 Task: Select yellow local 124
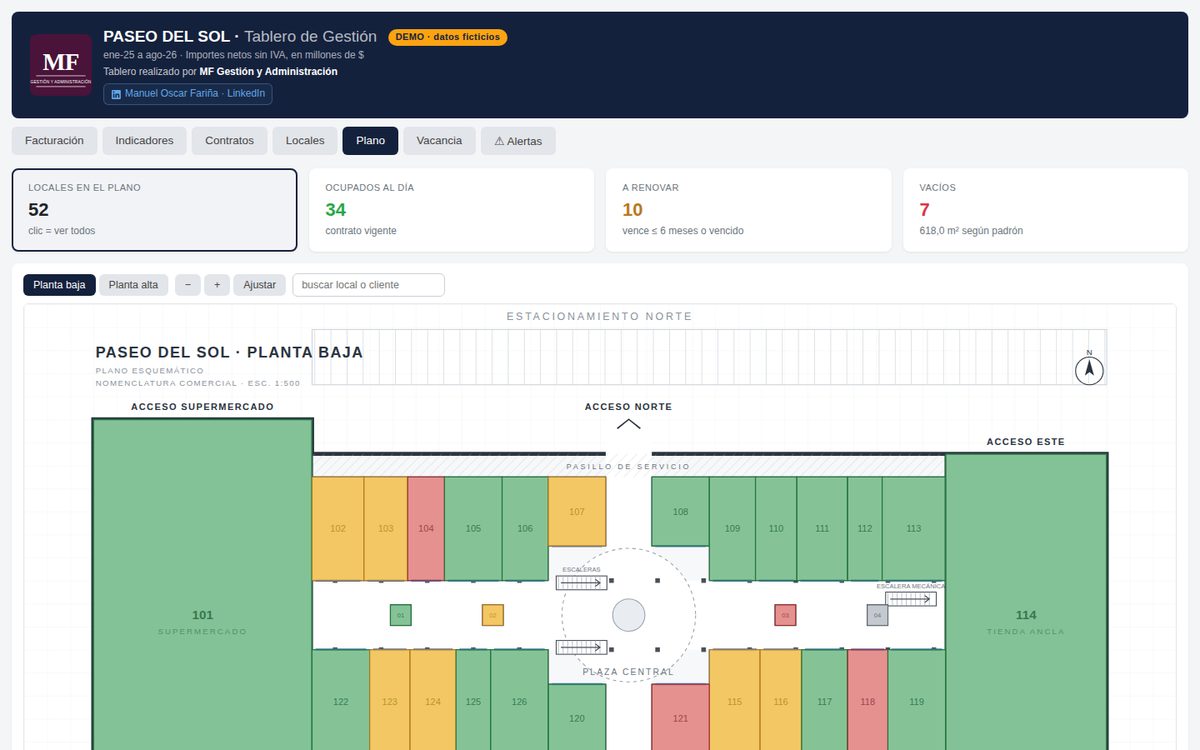(433, 700)
